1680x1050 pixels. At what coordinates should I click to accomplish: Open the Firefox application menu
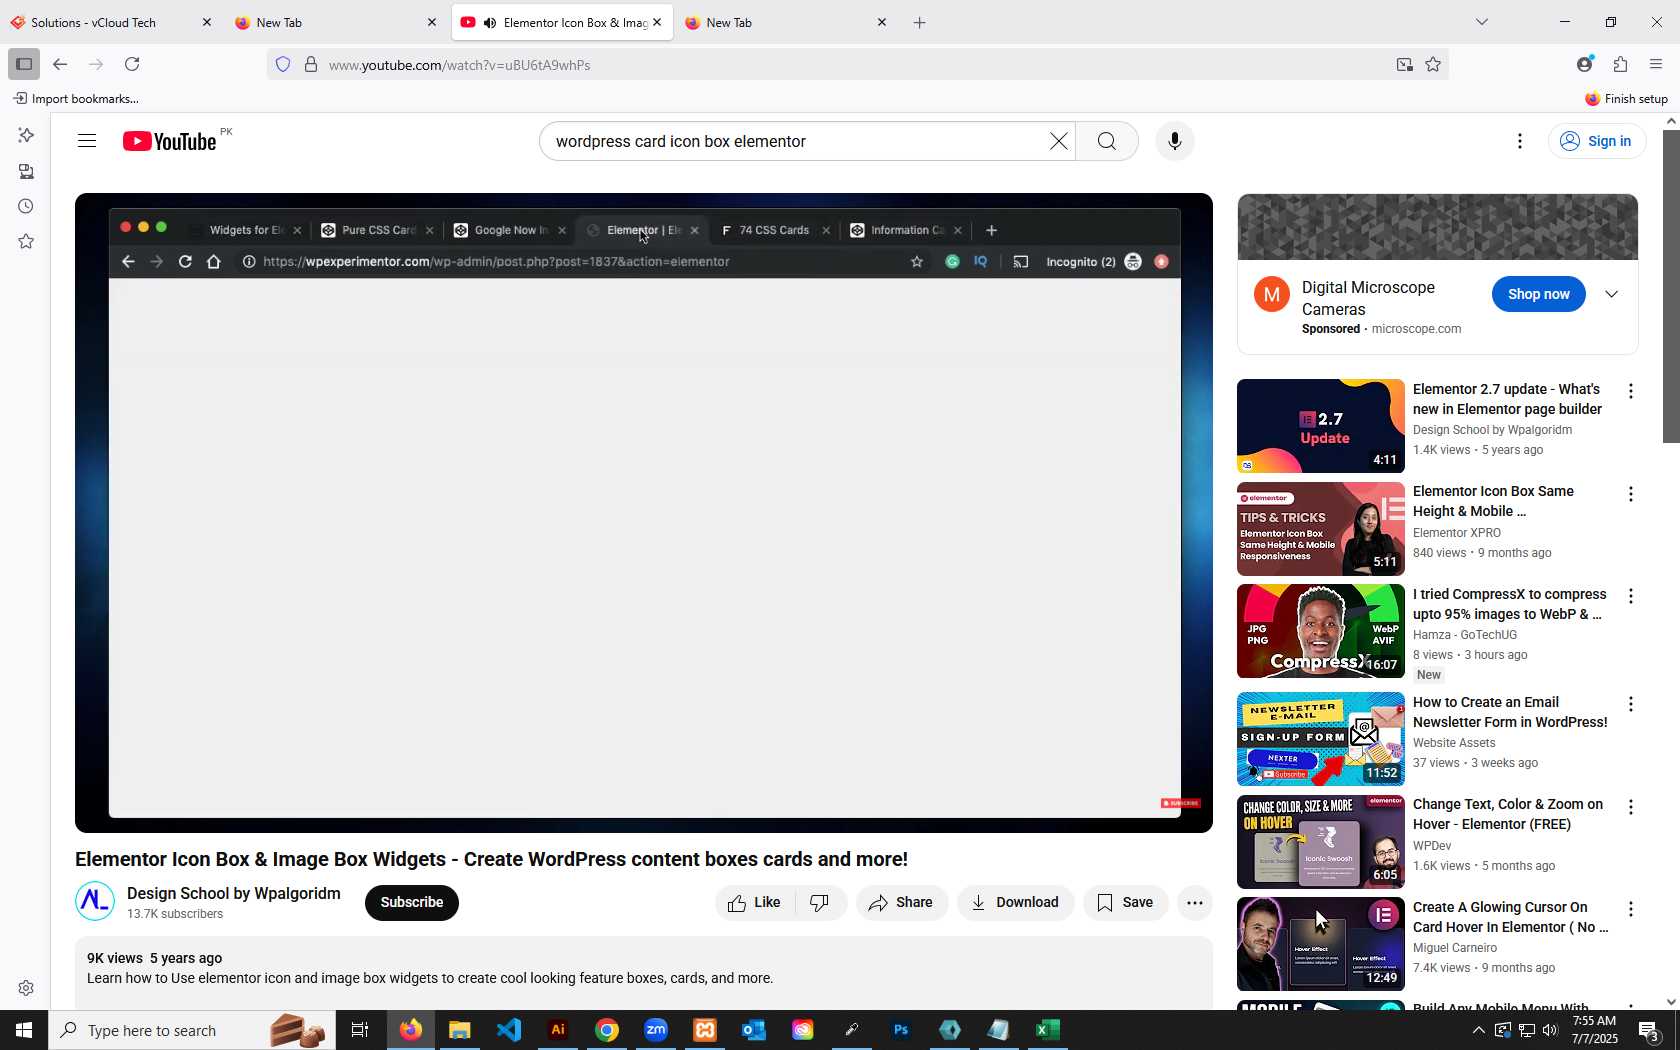click(1656, 64)
